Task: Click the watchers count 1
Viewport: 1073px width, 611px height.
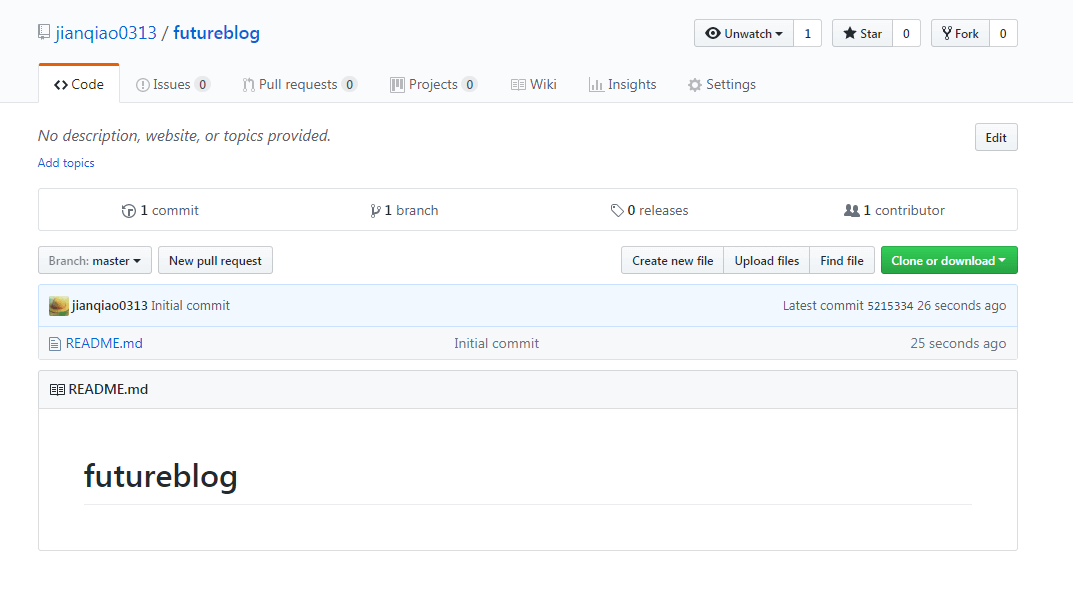Action: [x=807, y=33]
